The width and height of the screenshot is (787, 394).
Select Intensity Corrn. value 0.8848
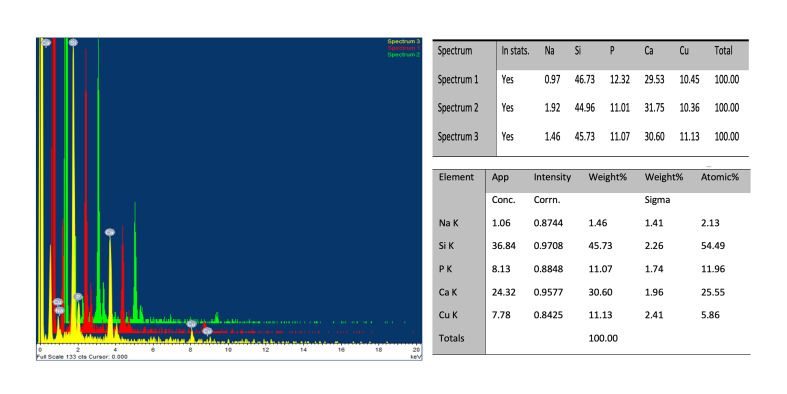[x=548, y=269]
